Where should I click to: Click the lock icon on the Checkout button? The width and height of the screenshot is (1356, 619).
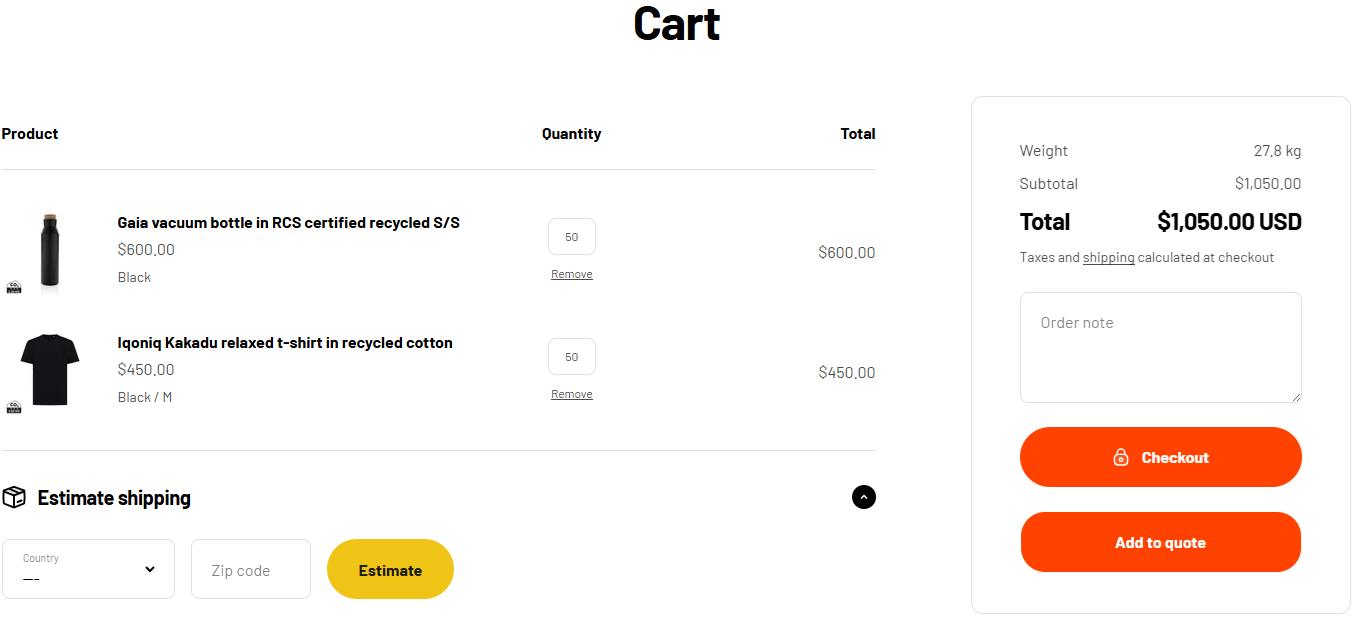coord(1121,457)
